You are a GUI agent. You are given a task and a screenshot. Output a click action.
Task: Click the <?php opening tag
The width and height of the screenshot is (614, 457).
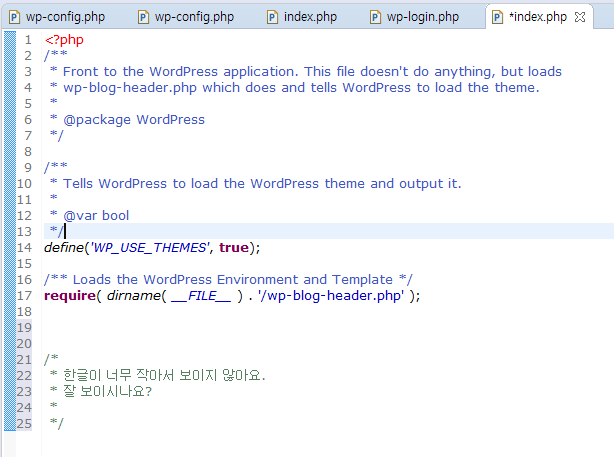(x=64, y=40)
